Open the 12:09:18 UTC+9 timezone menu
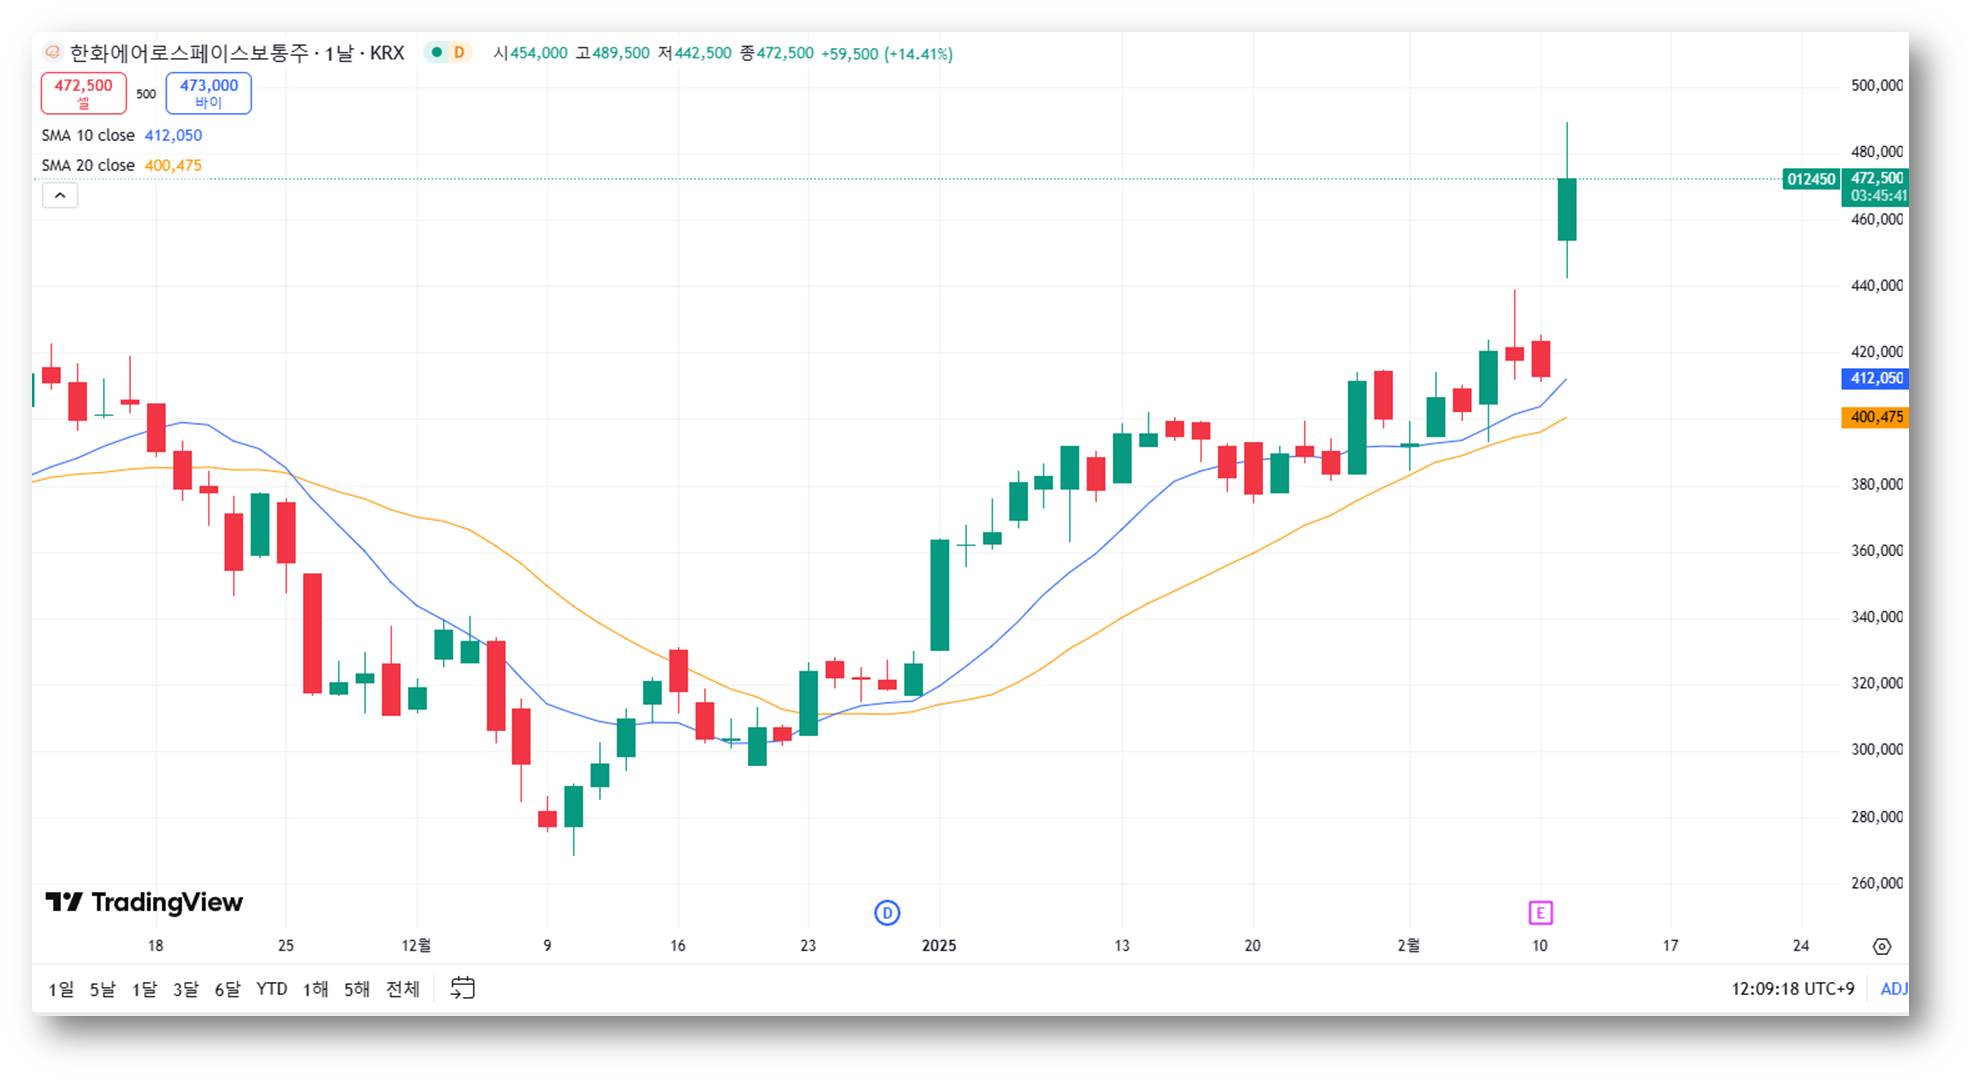The width and height of the screenshot is (1974, 1081). (x=1792, y=988)
